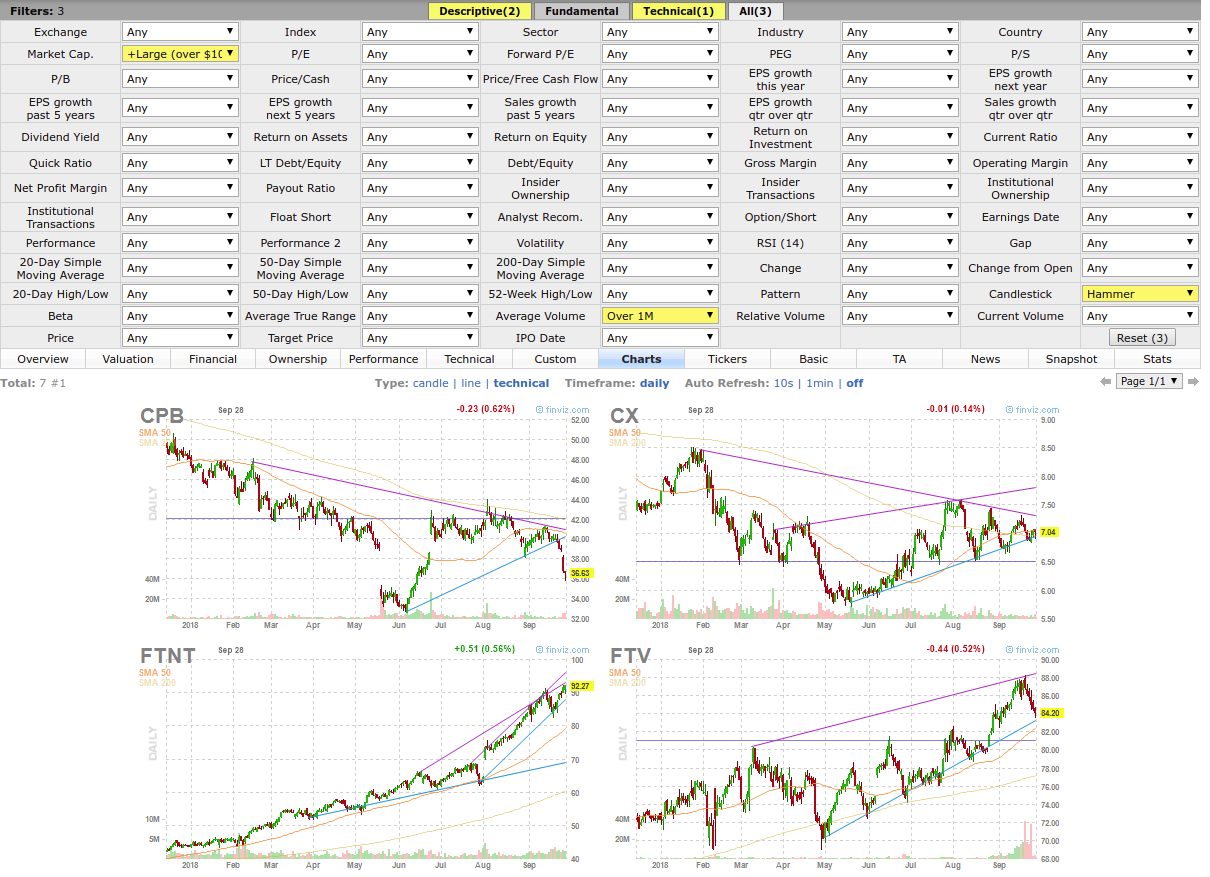Switch to the News view tab
Screen dimensions: 1210x877
click(985, 359)
